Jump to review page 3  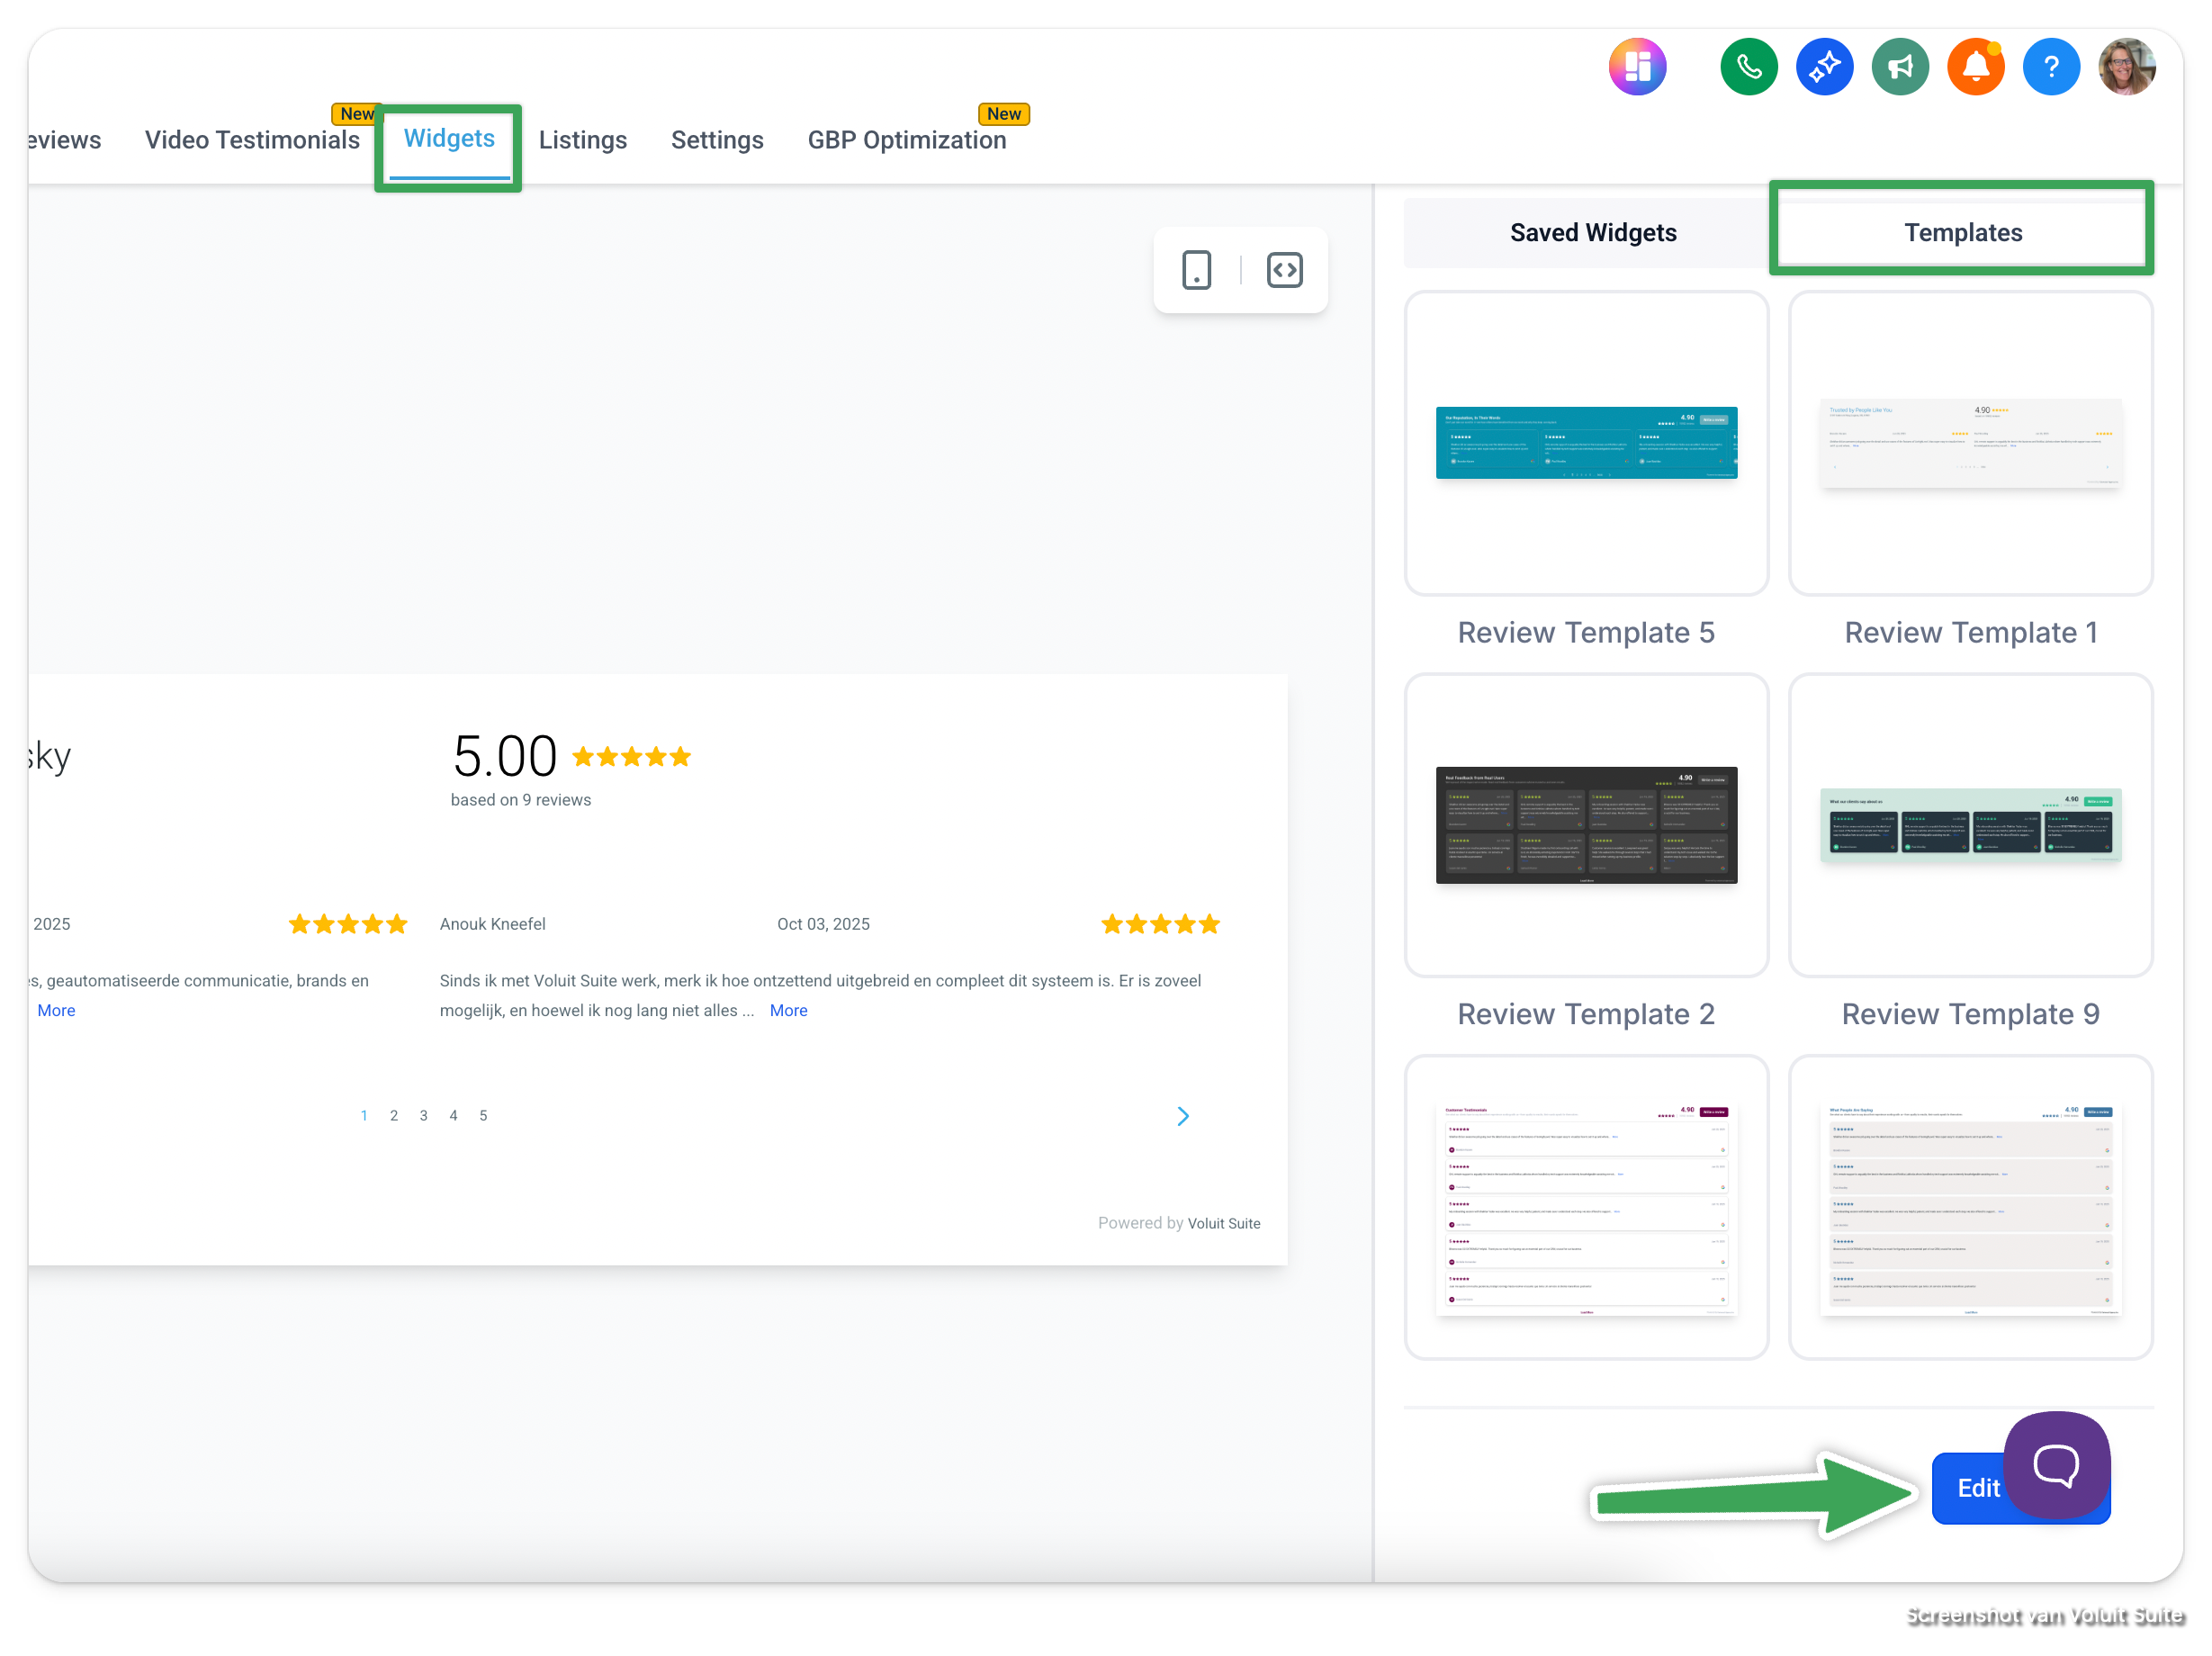click(423, 1116)
